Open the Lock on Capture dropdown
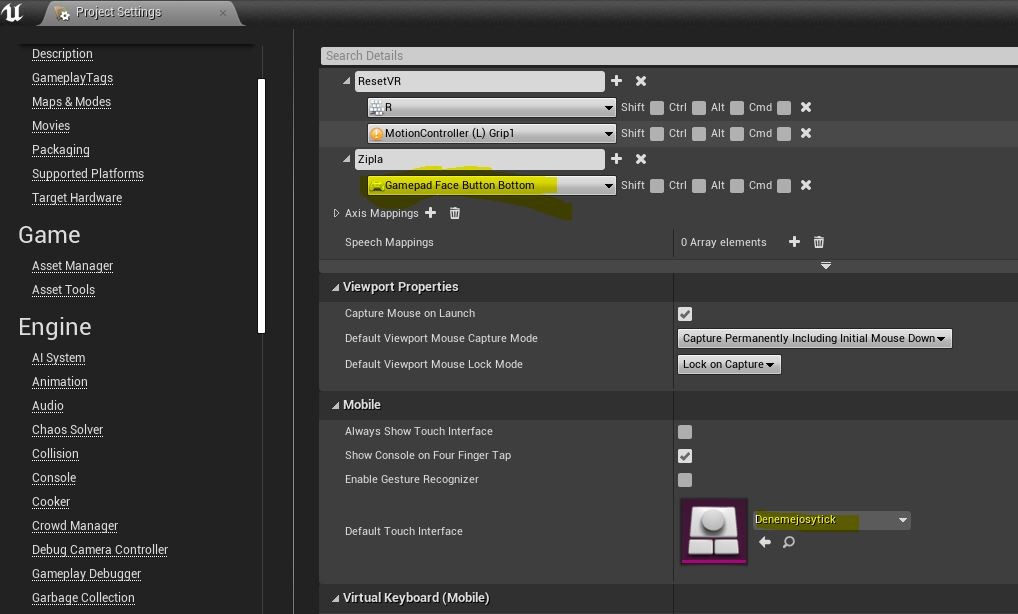The image size is (1018, 614). tap(729, 364)
